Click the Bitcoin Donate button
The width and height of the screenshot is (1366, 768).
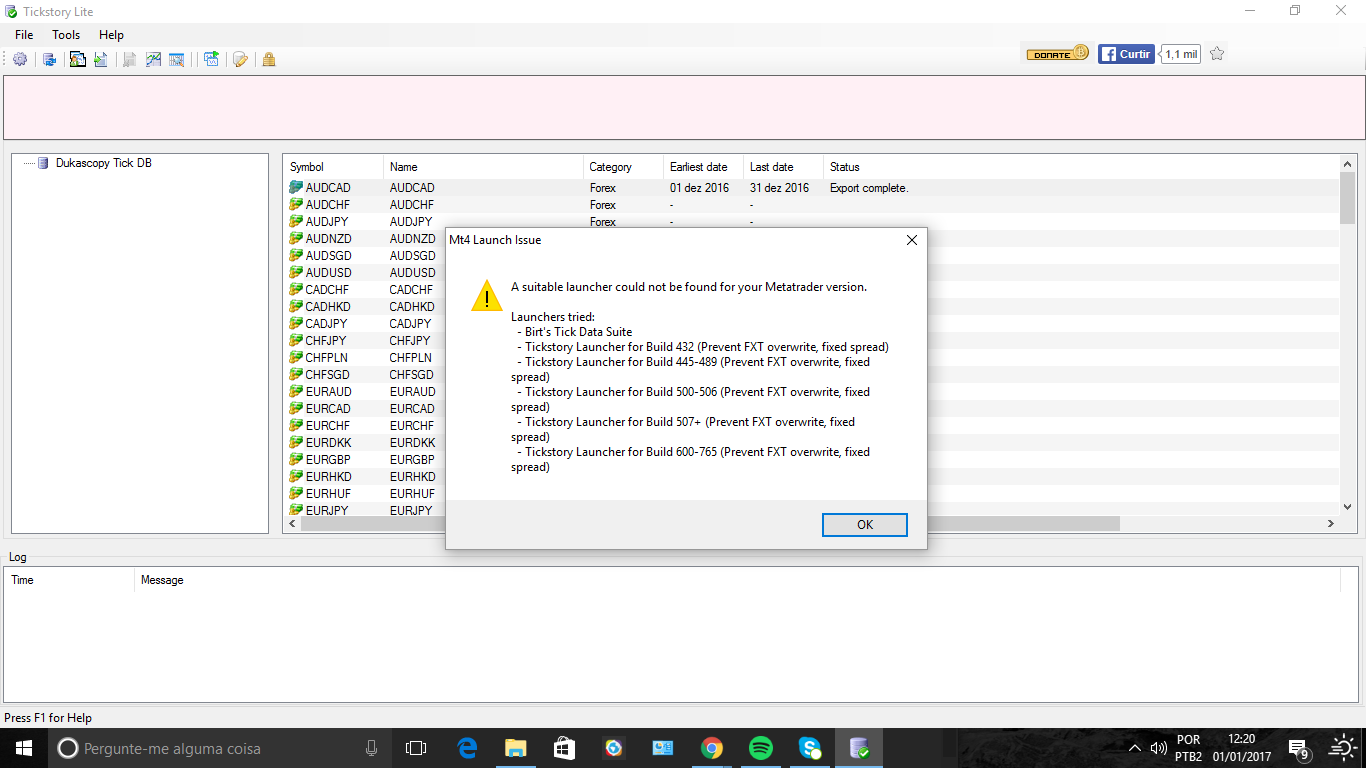pyautogui.click(x=1058, y=54)
